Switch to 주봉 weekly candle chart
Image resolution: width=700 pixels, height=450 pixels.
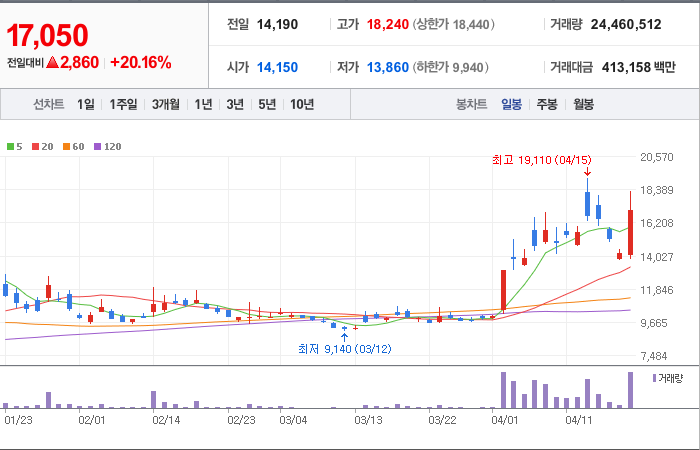547,104
